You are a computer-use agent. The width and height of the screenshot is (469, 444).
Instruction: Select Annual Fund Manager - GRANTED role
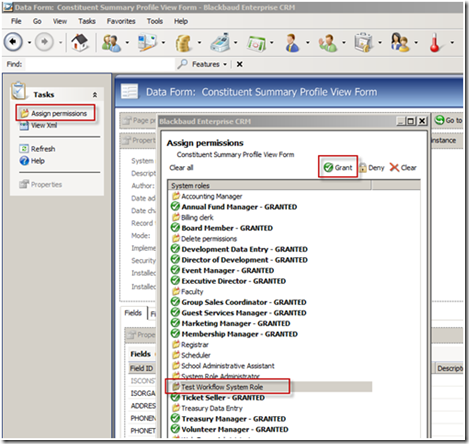pos(234,207)
